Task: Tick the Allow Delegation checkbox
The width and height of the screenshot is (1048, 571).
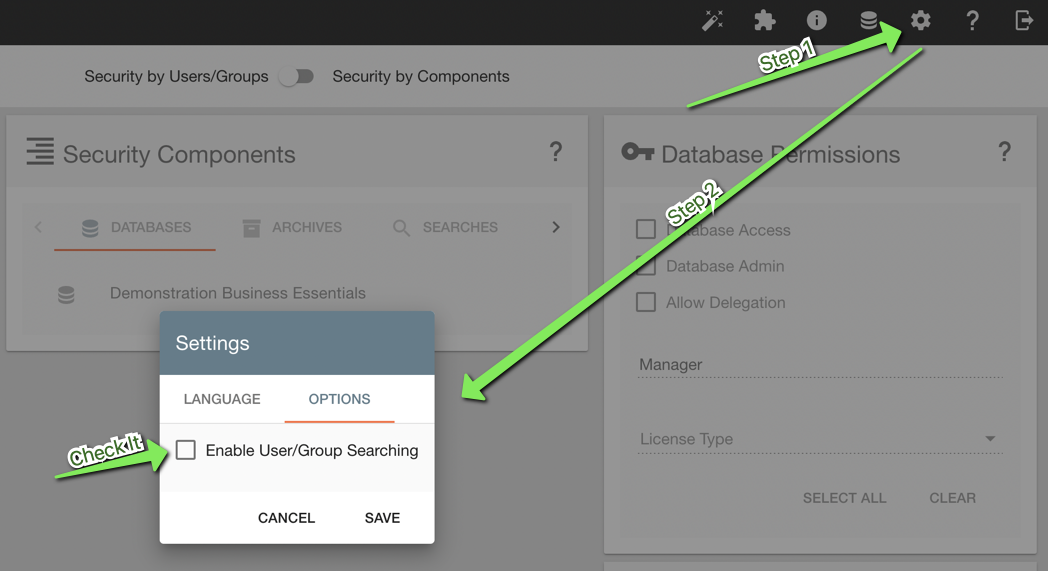Action: click(x=646, y=302)
